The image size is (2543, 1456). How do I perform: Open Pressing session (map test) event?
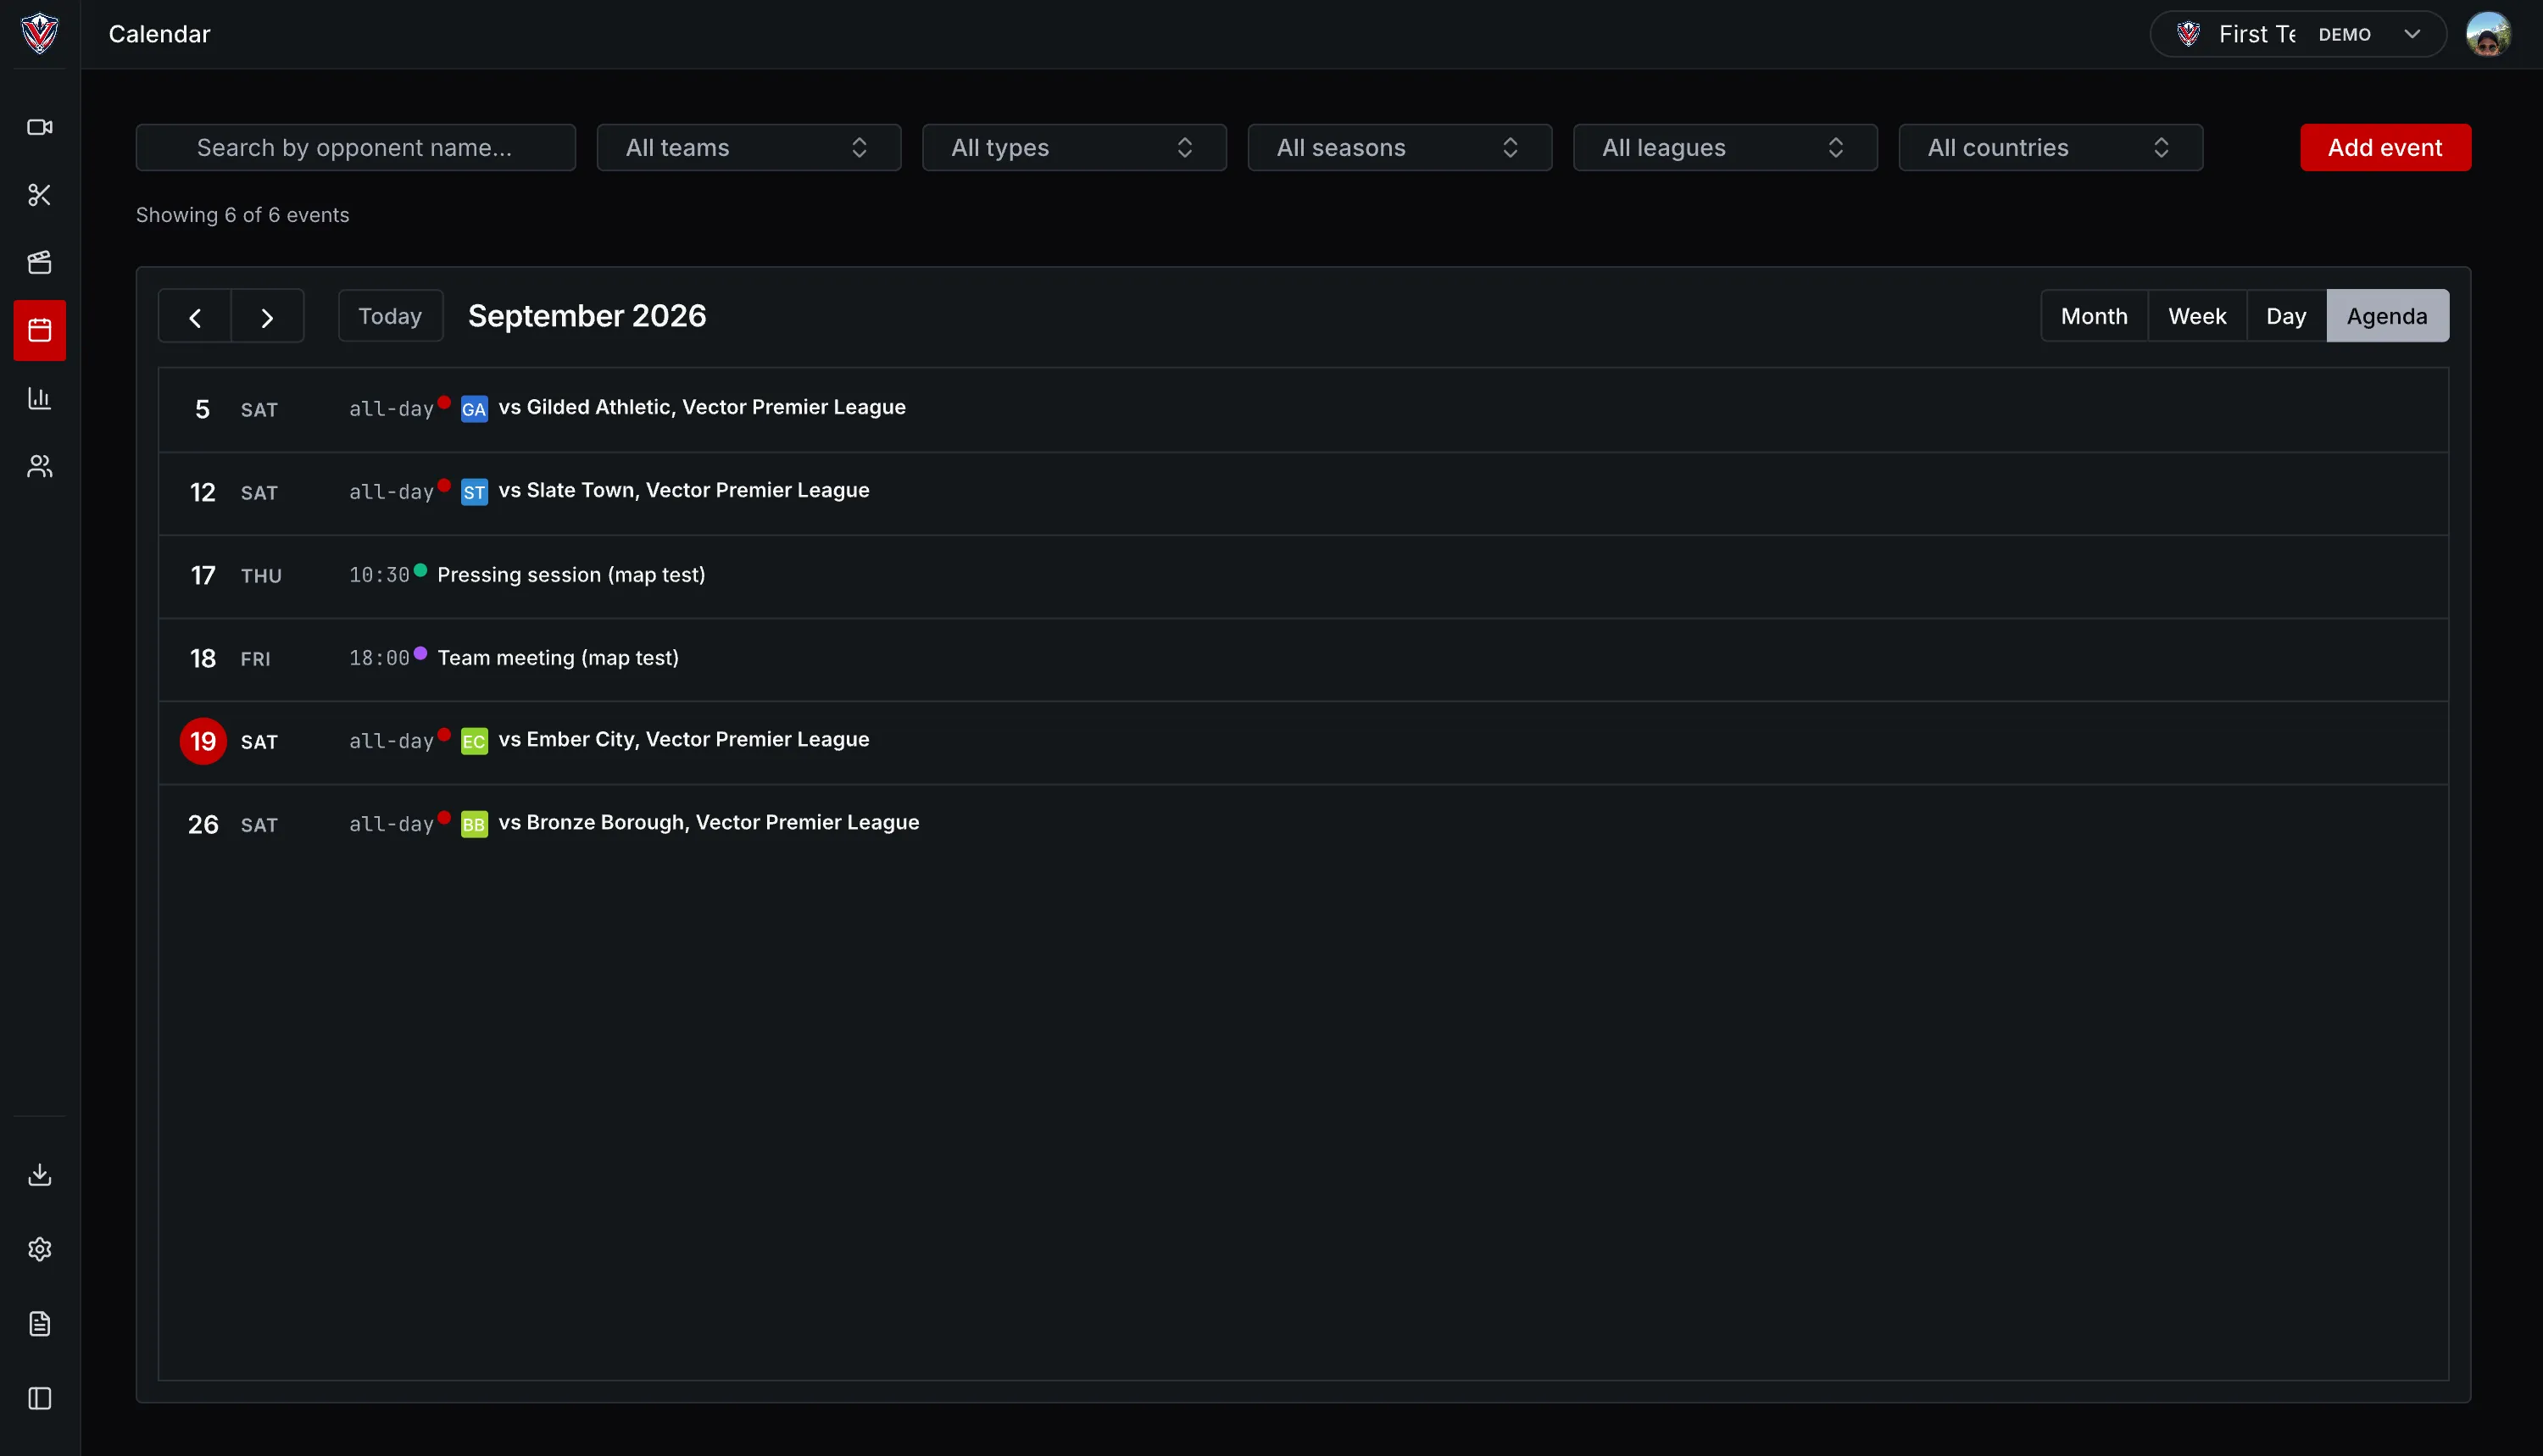pyautogui.click(x=571, y=575)
